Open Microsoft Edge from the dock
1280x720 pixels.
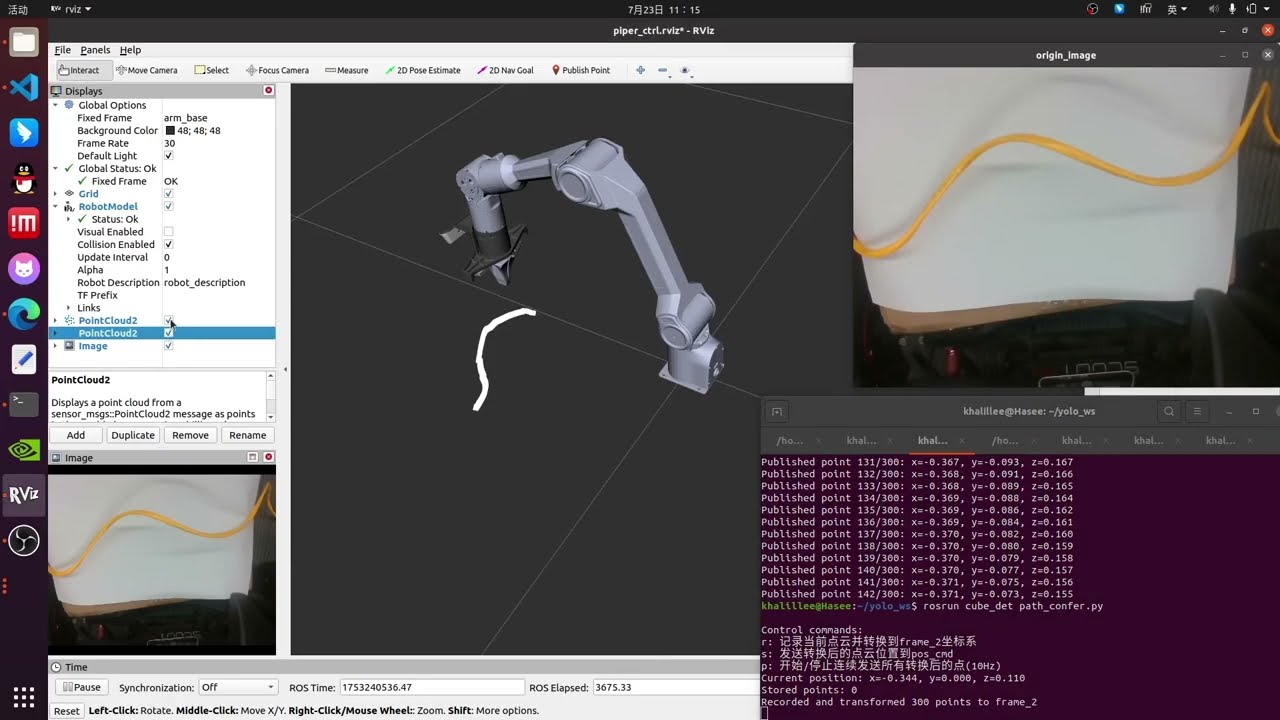point(24,314)
